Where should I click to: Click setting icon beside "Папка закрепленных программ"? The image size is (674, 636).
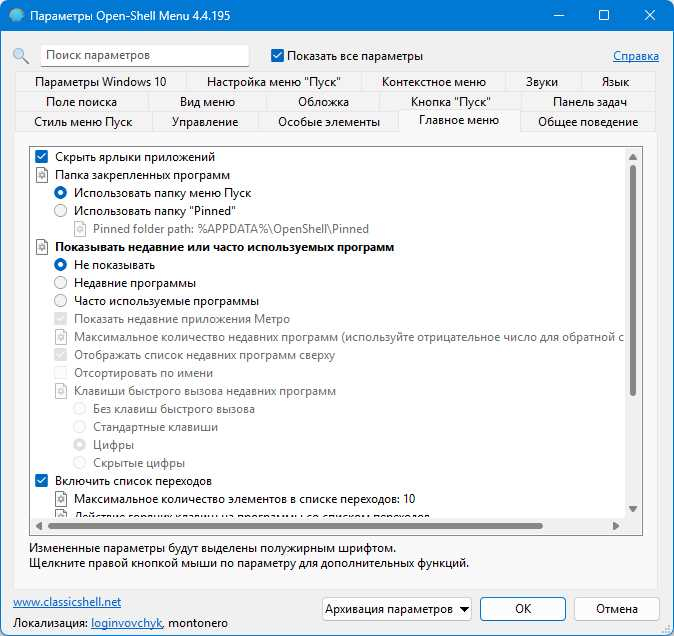(42, 175)
